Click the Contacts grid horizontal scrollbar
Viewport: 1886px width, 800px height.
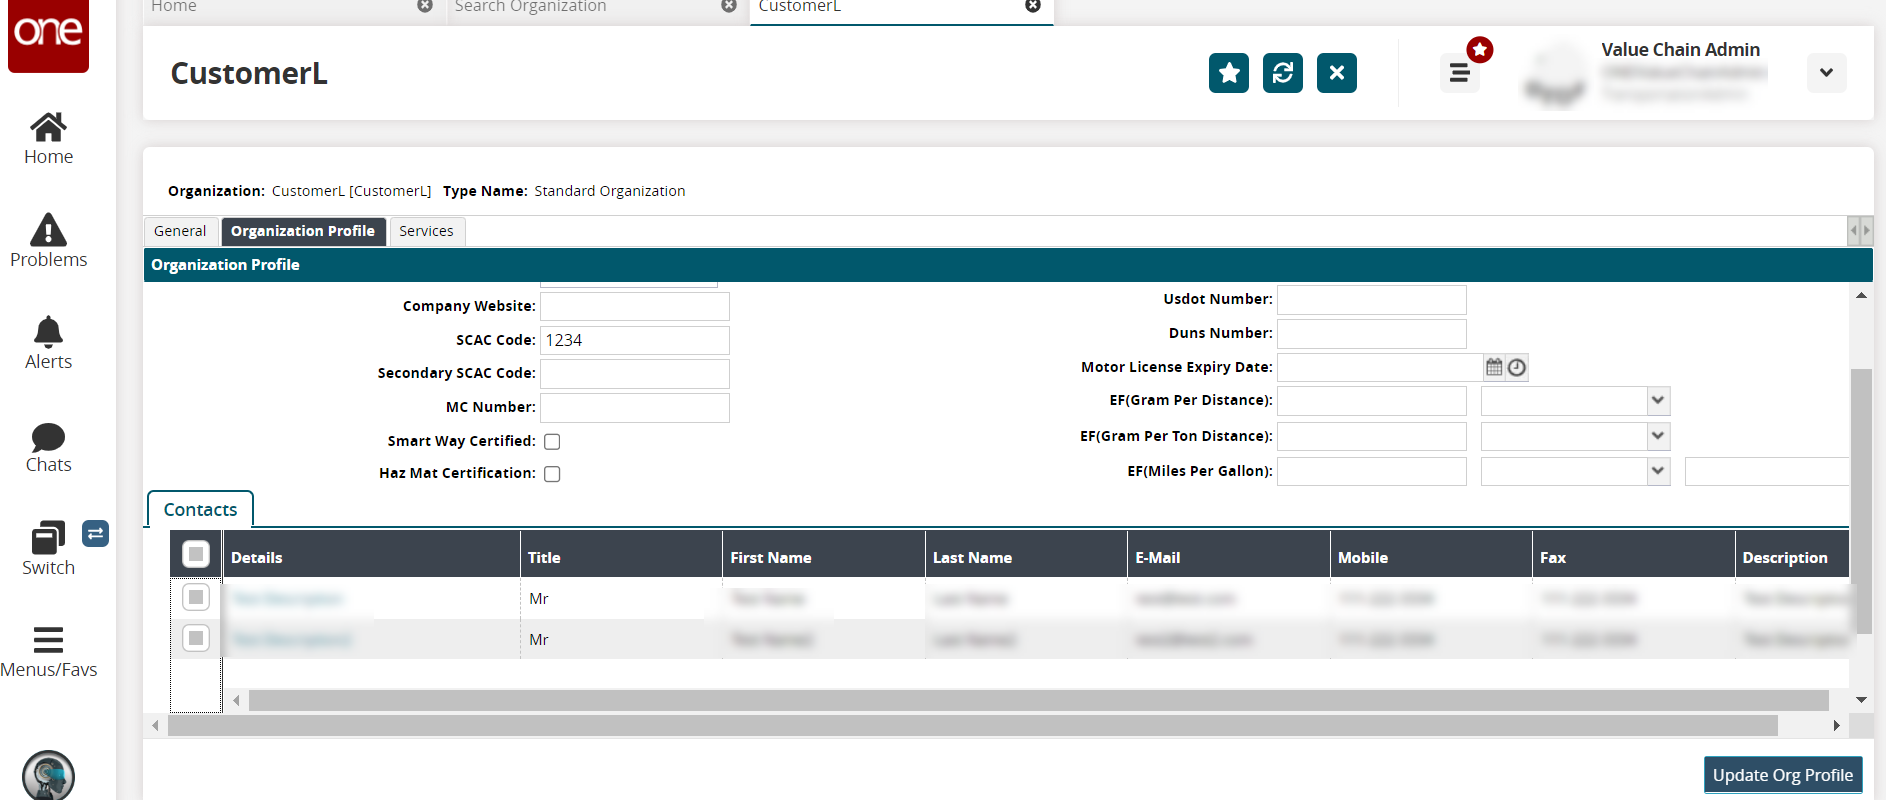coord(1038,700)
